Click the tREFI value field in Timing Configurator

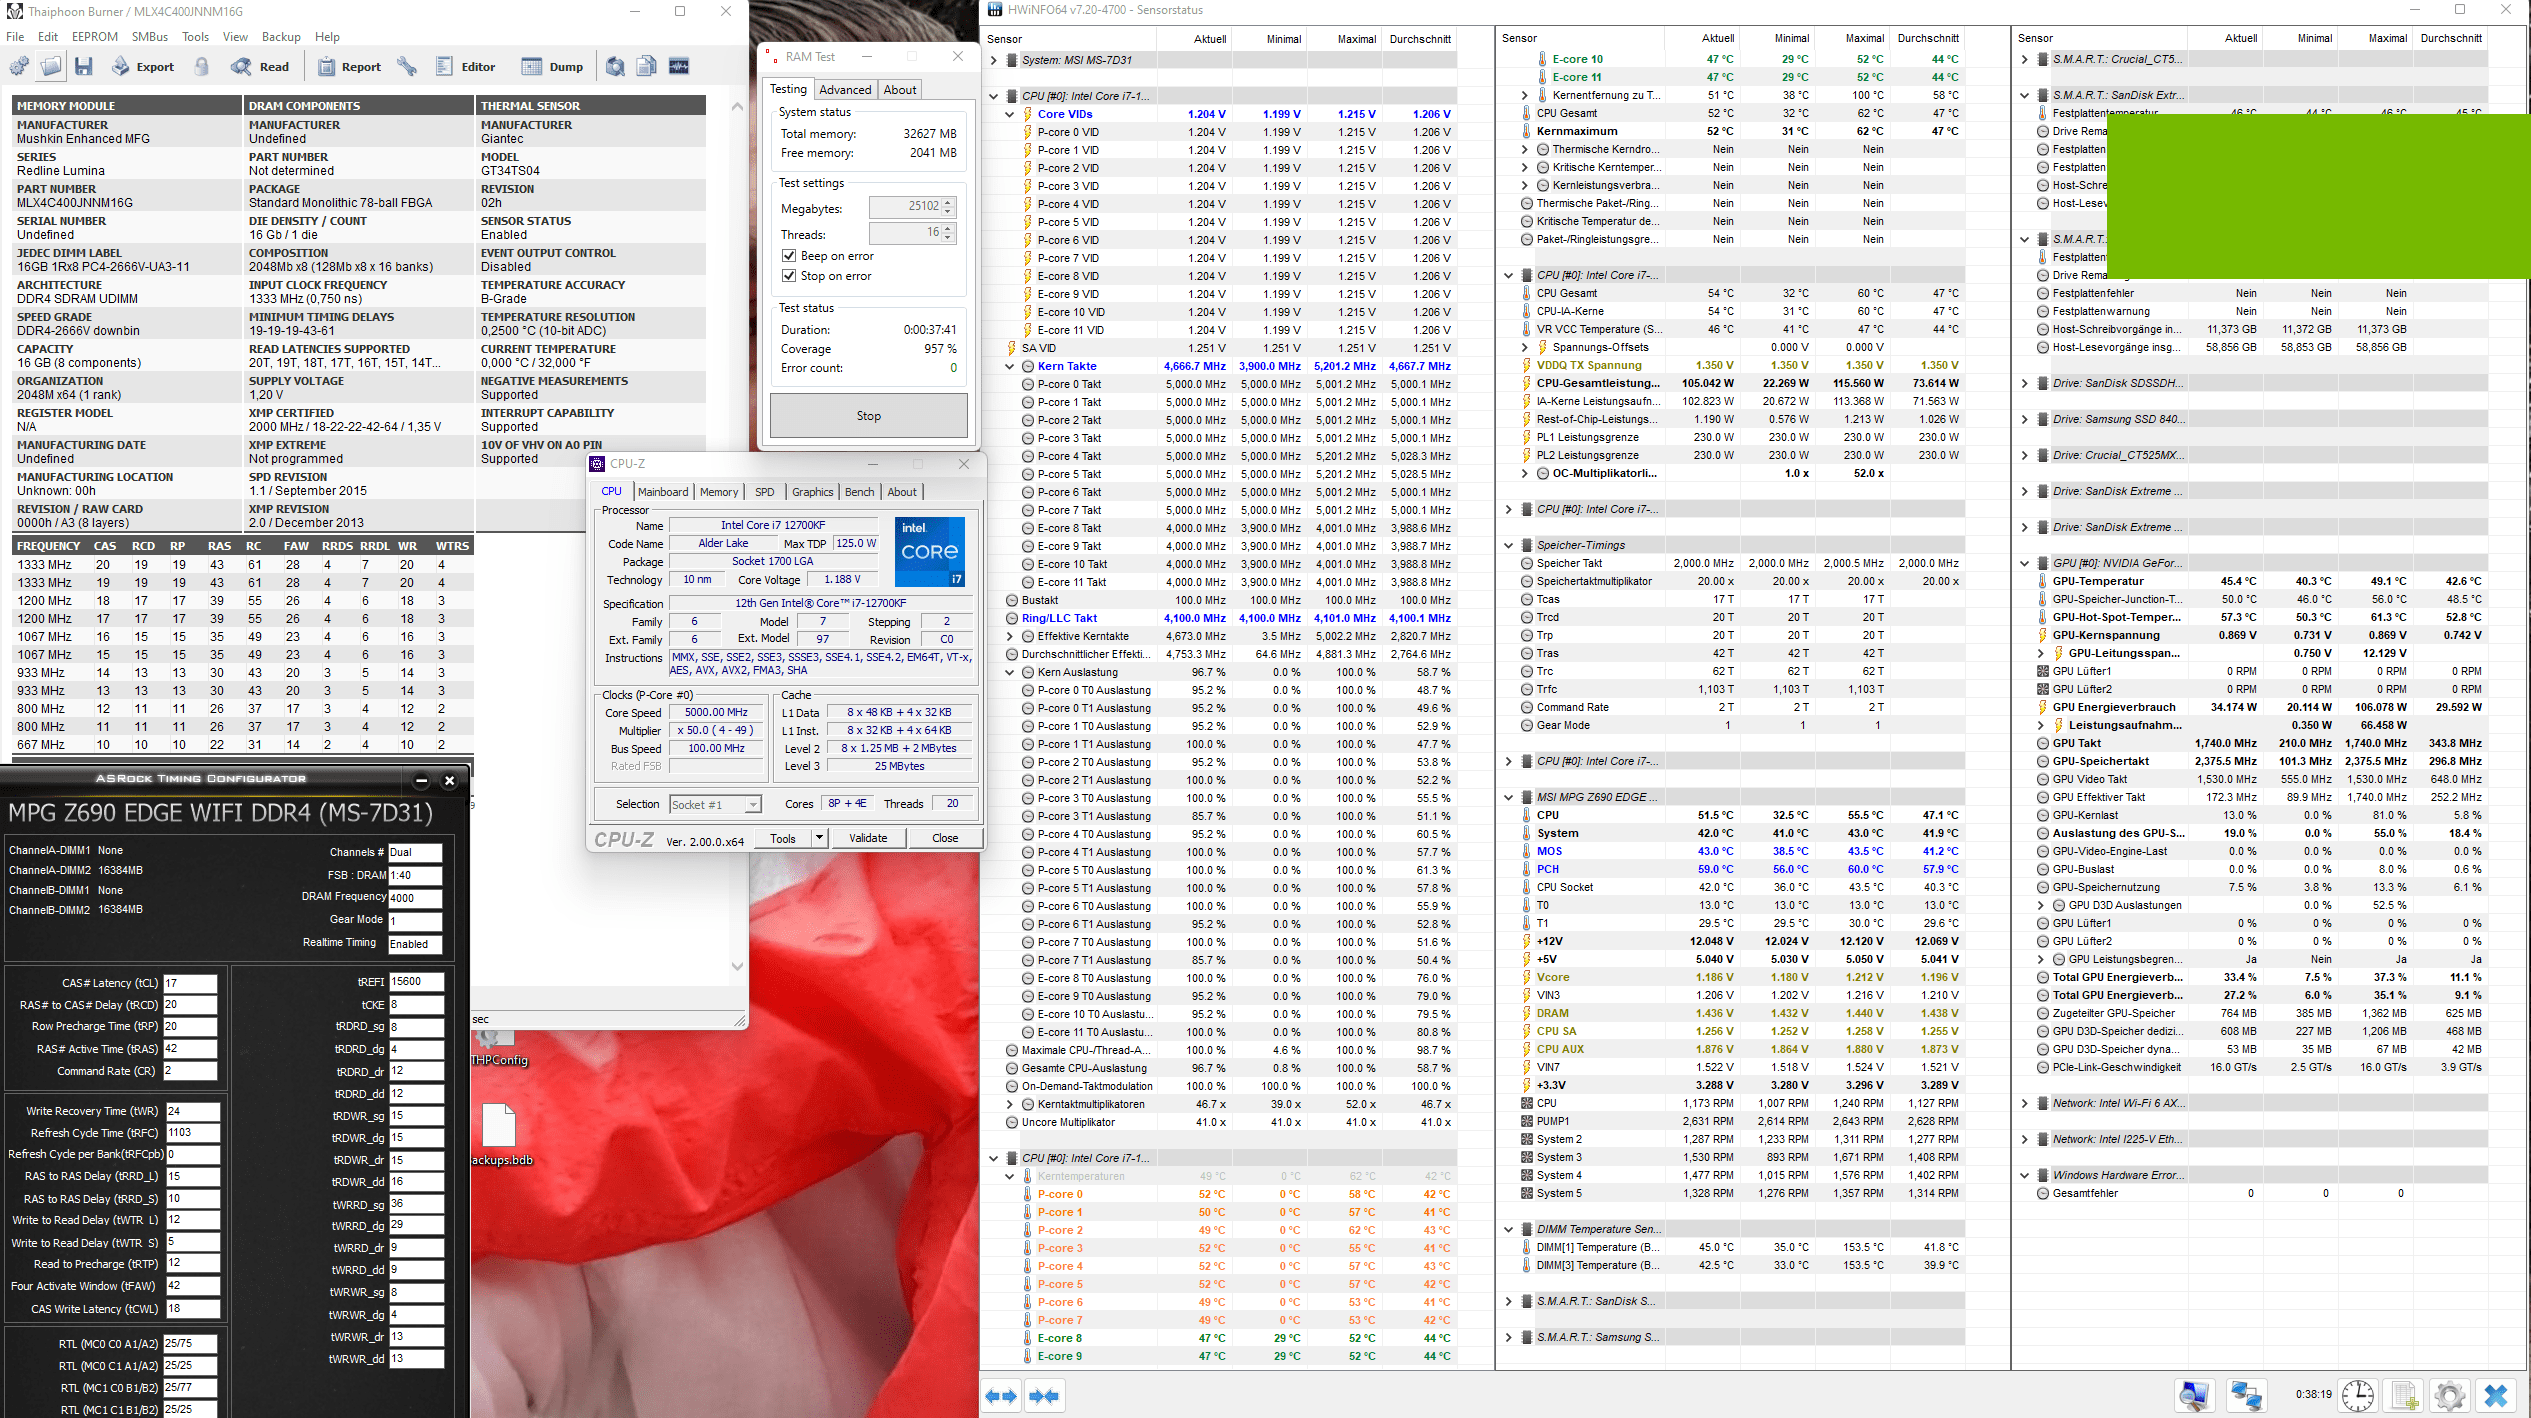[415, 982]
